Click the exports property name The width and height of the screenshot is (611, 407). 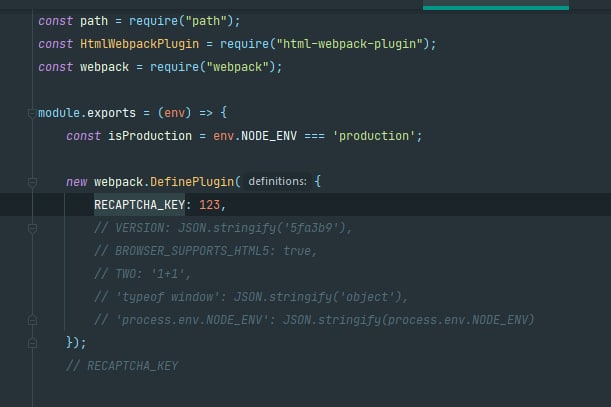point(111,113)
